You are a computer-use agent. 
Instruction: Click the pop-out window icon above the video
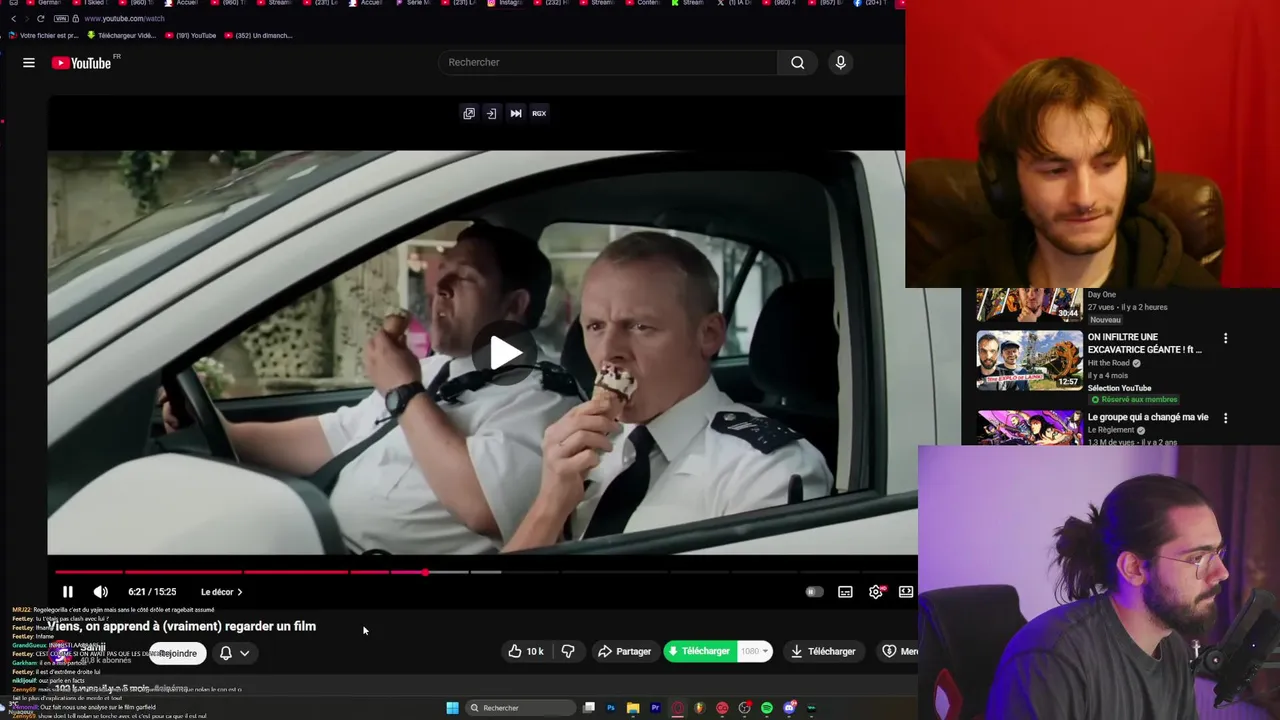tap(469, 113)
